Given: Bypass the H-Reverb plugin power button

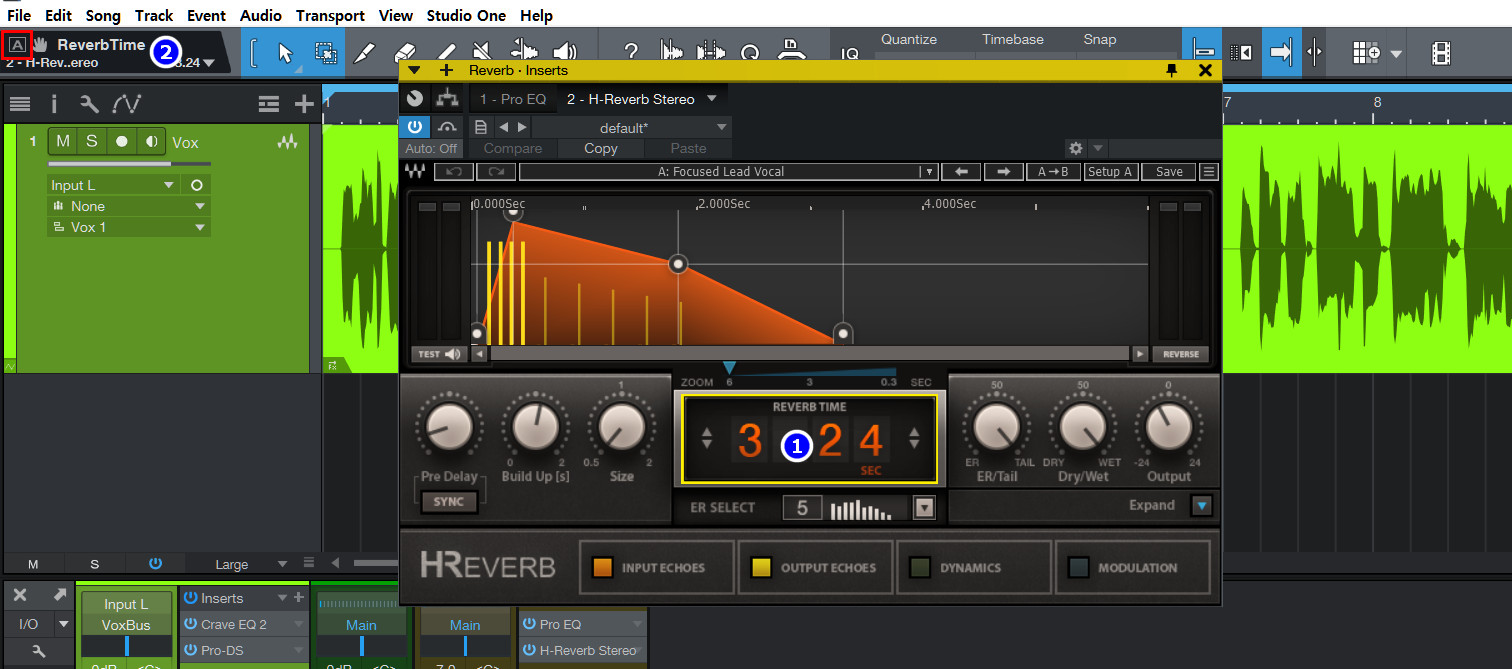Looking at the screenshot, I should [x=414, y=127].
